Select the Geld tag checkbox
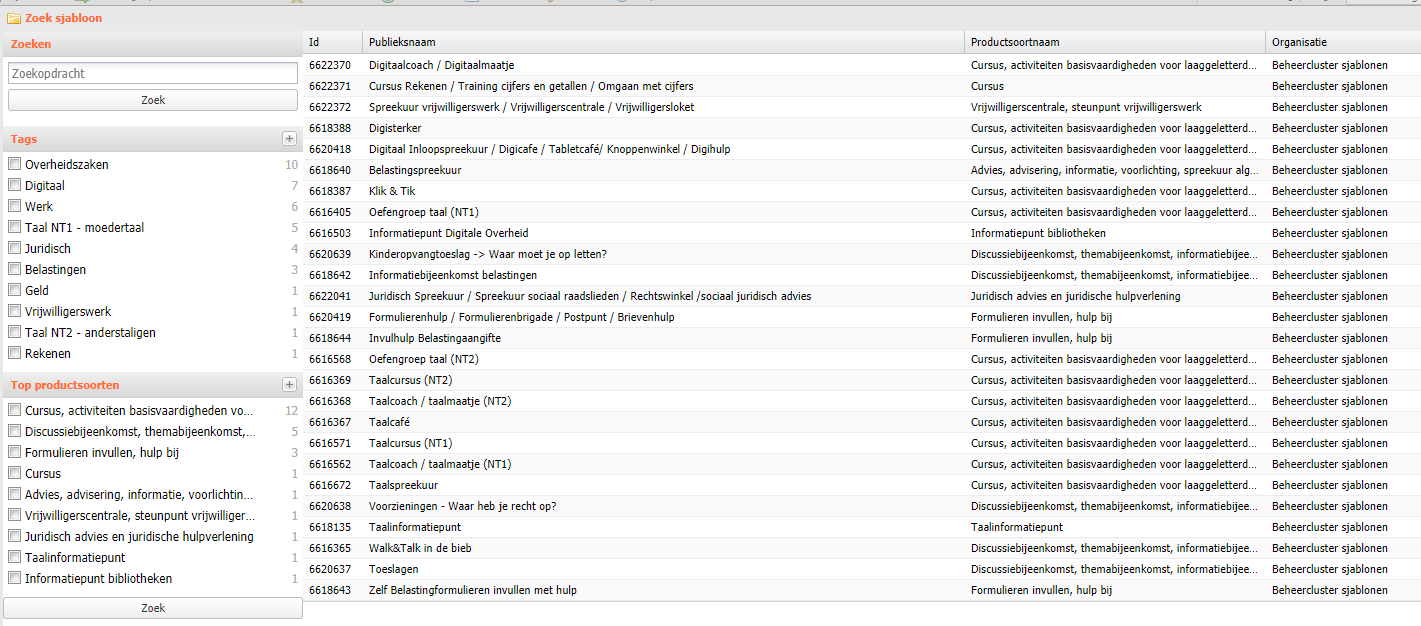Screen dimensions: 1421x626 coord(14,290)
